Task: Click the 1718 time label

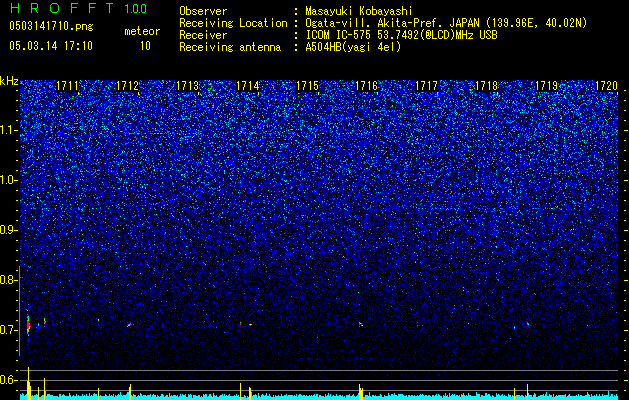Action: click(486, 86)
